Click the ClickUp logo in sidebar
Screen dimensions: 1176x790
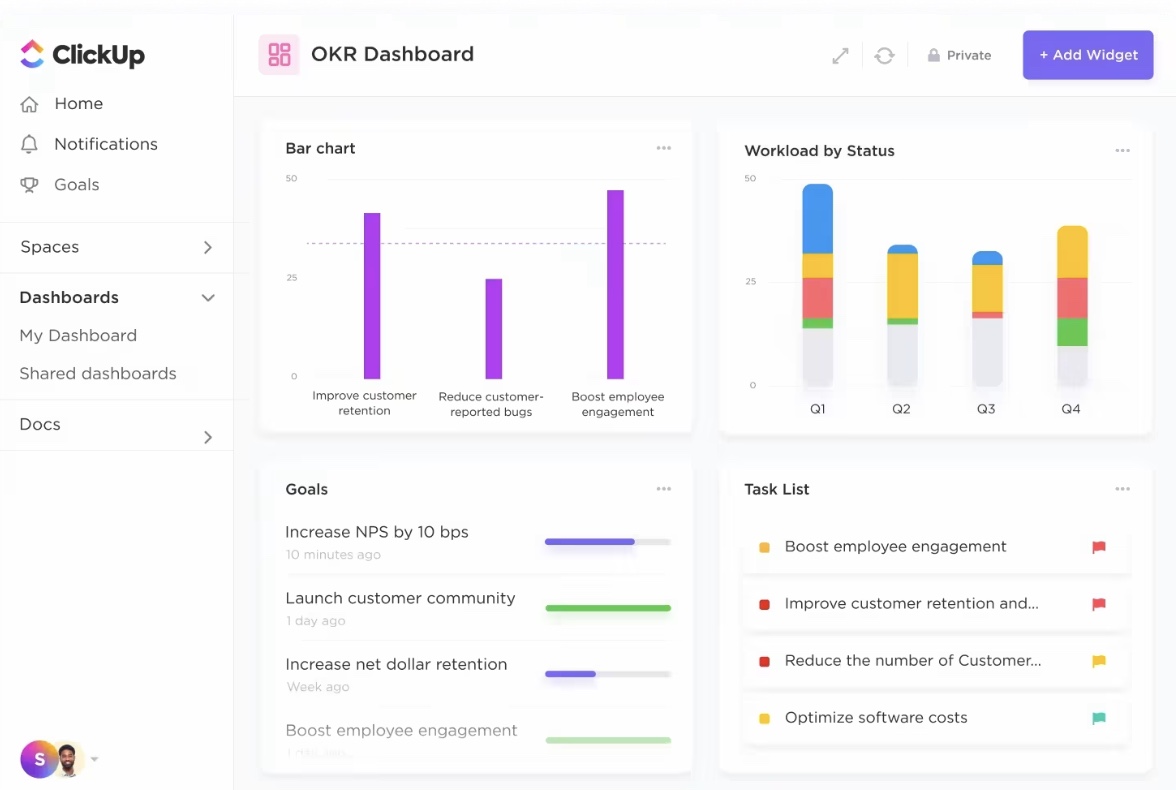click(82, 54)
